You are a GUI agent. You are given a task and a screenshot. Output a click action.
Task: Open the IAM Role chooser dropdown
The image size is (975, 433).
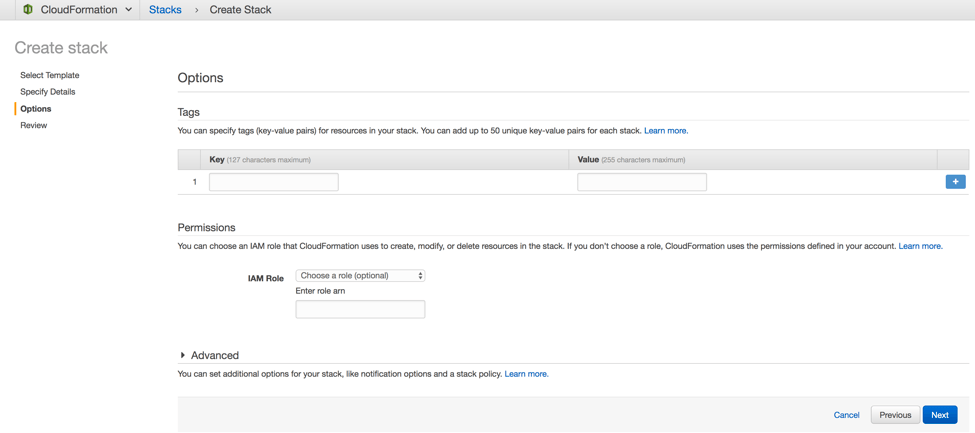pyautogui.click(x=360, y=276)
